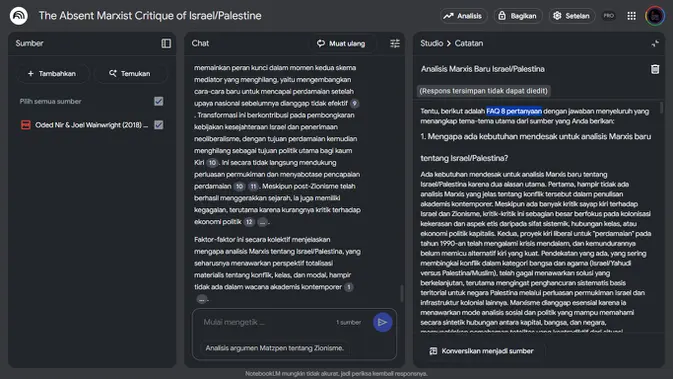Click the PRO badge
The height and width of the screenshot is (379, 673).
coord(609,16)
